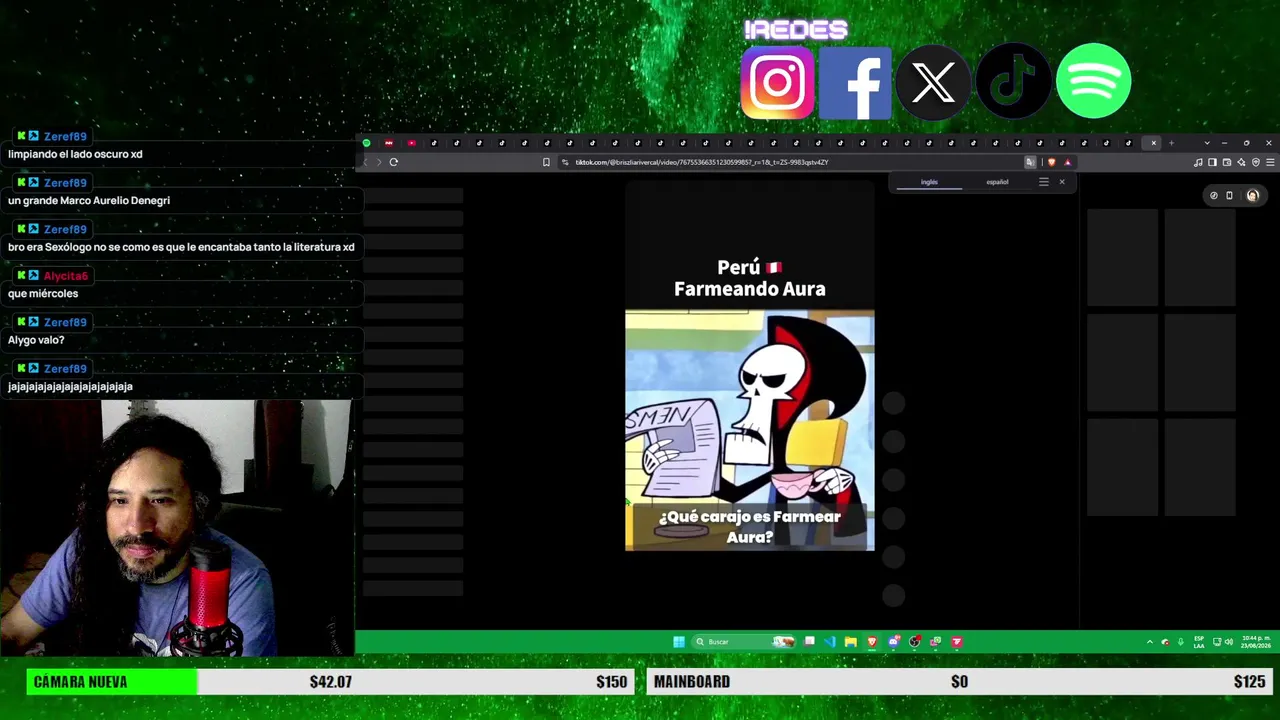The height and width of the screenshot is (720, 1280).
Task: Click the chat message 'Alygo valo?'
Action: tap(36, 340)
